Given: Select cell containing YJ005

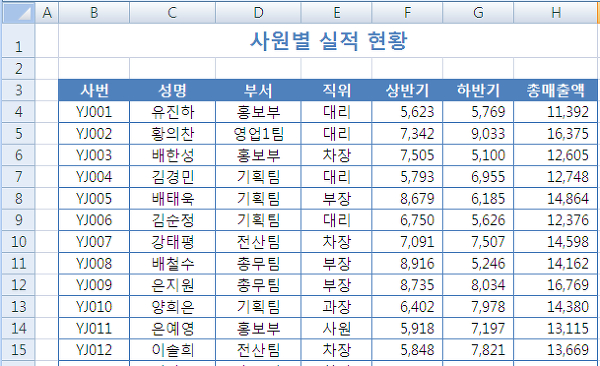Looking at the screenshot, I should pyautogui.click(x=94, y=198).
